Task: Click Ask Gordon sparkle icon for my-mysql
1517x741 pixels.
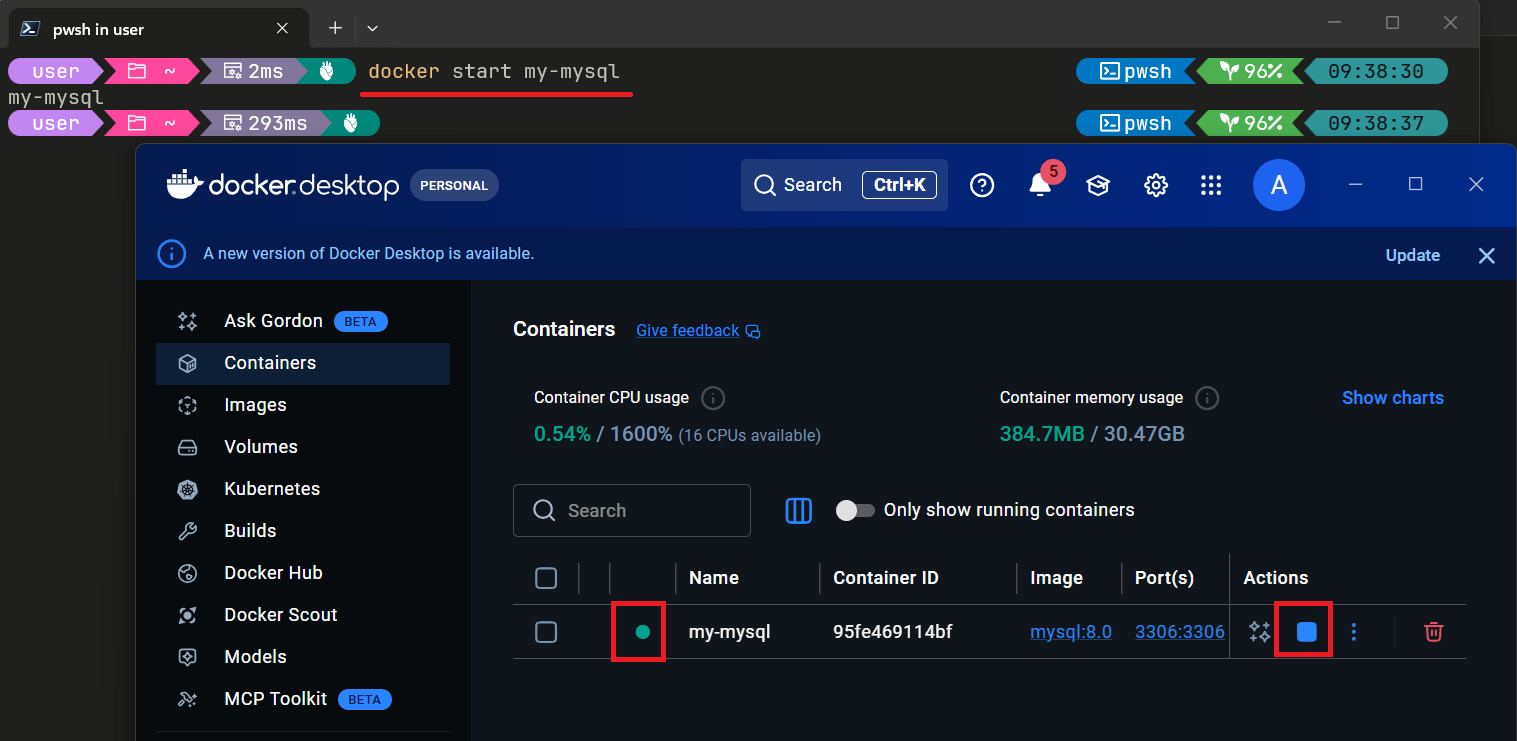Action: (x=1259, y=632)
